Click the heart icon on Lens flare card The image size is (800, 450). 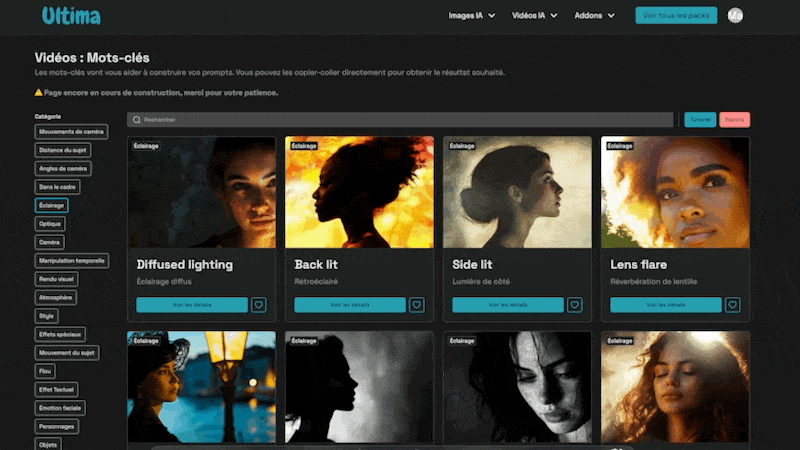pyautogui.click(x=733, y=305)
